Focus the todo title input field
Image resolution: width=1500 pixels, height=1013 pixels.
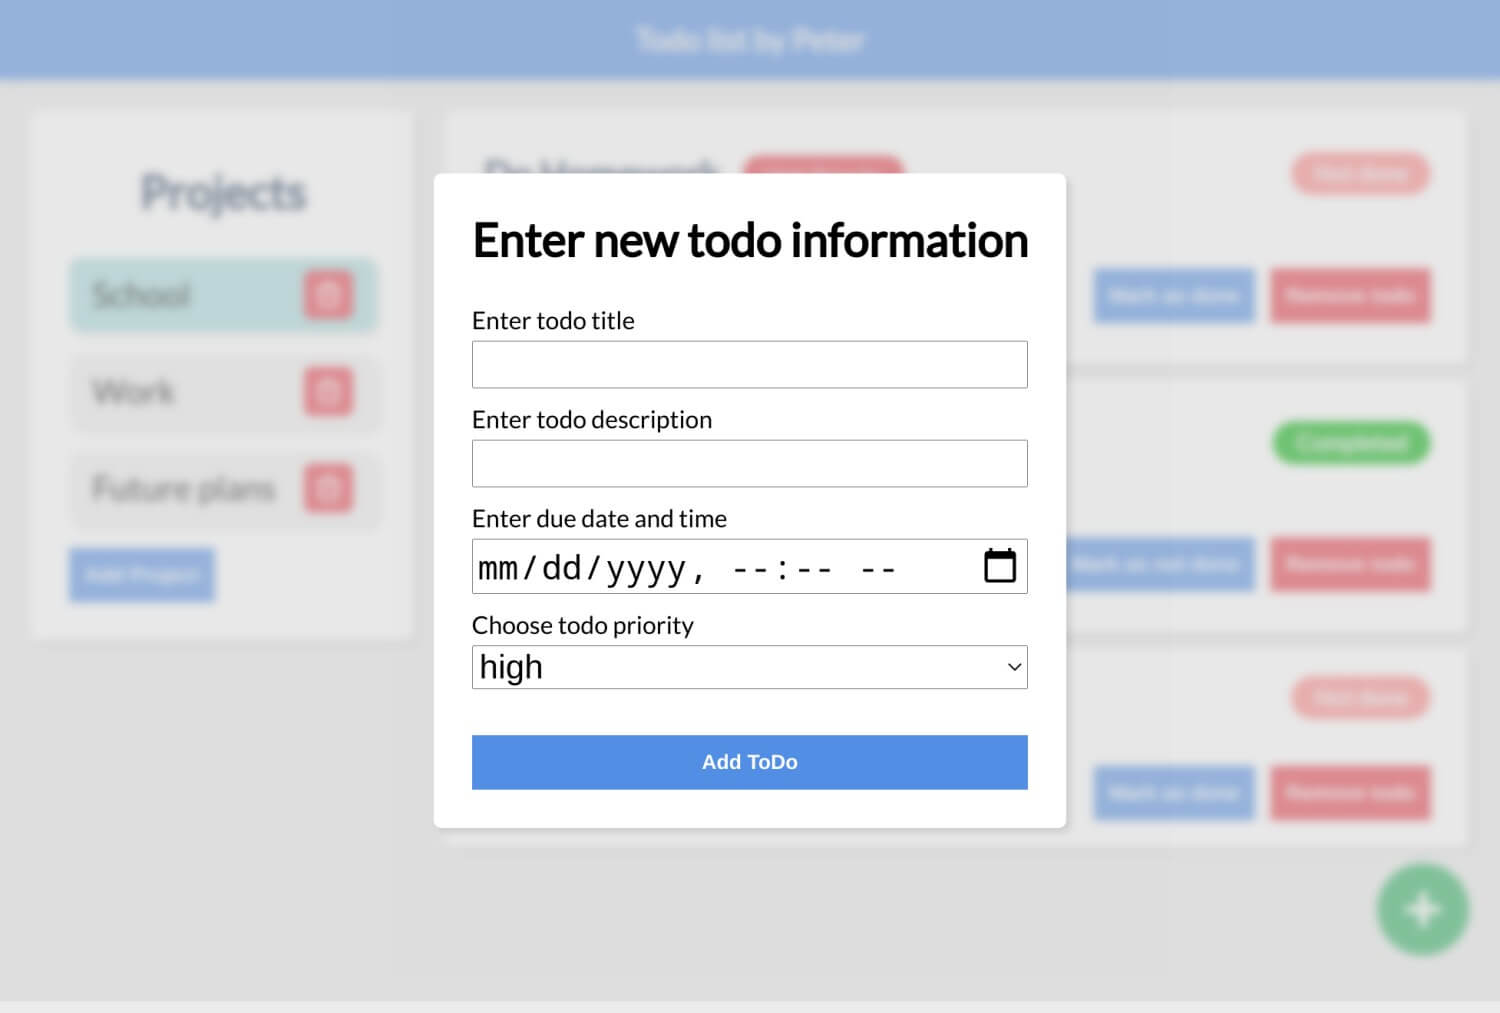point(749,364)
